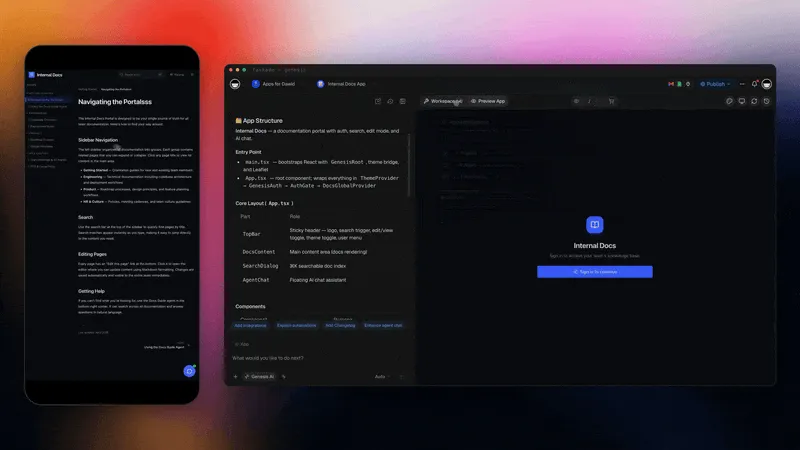800x450 pixels.
Task: Click the 'AgentChat' table cell
Action: pyautogui.click(x=256, y=280)
